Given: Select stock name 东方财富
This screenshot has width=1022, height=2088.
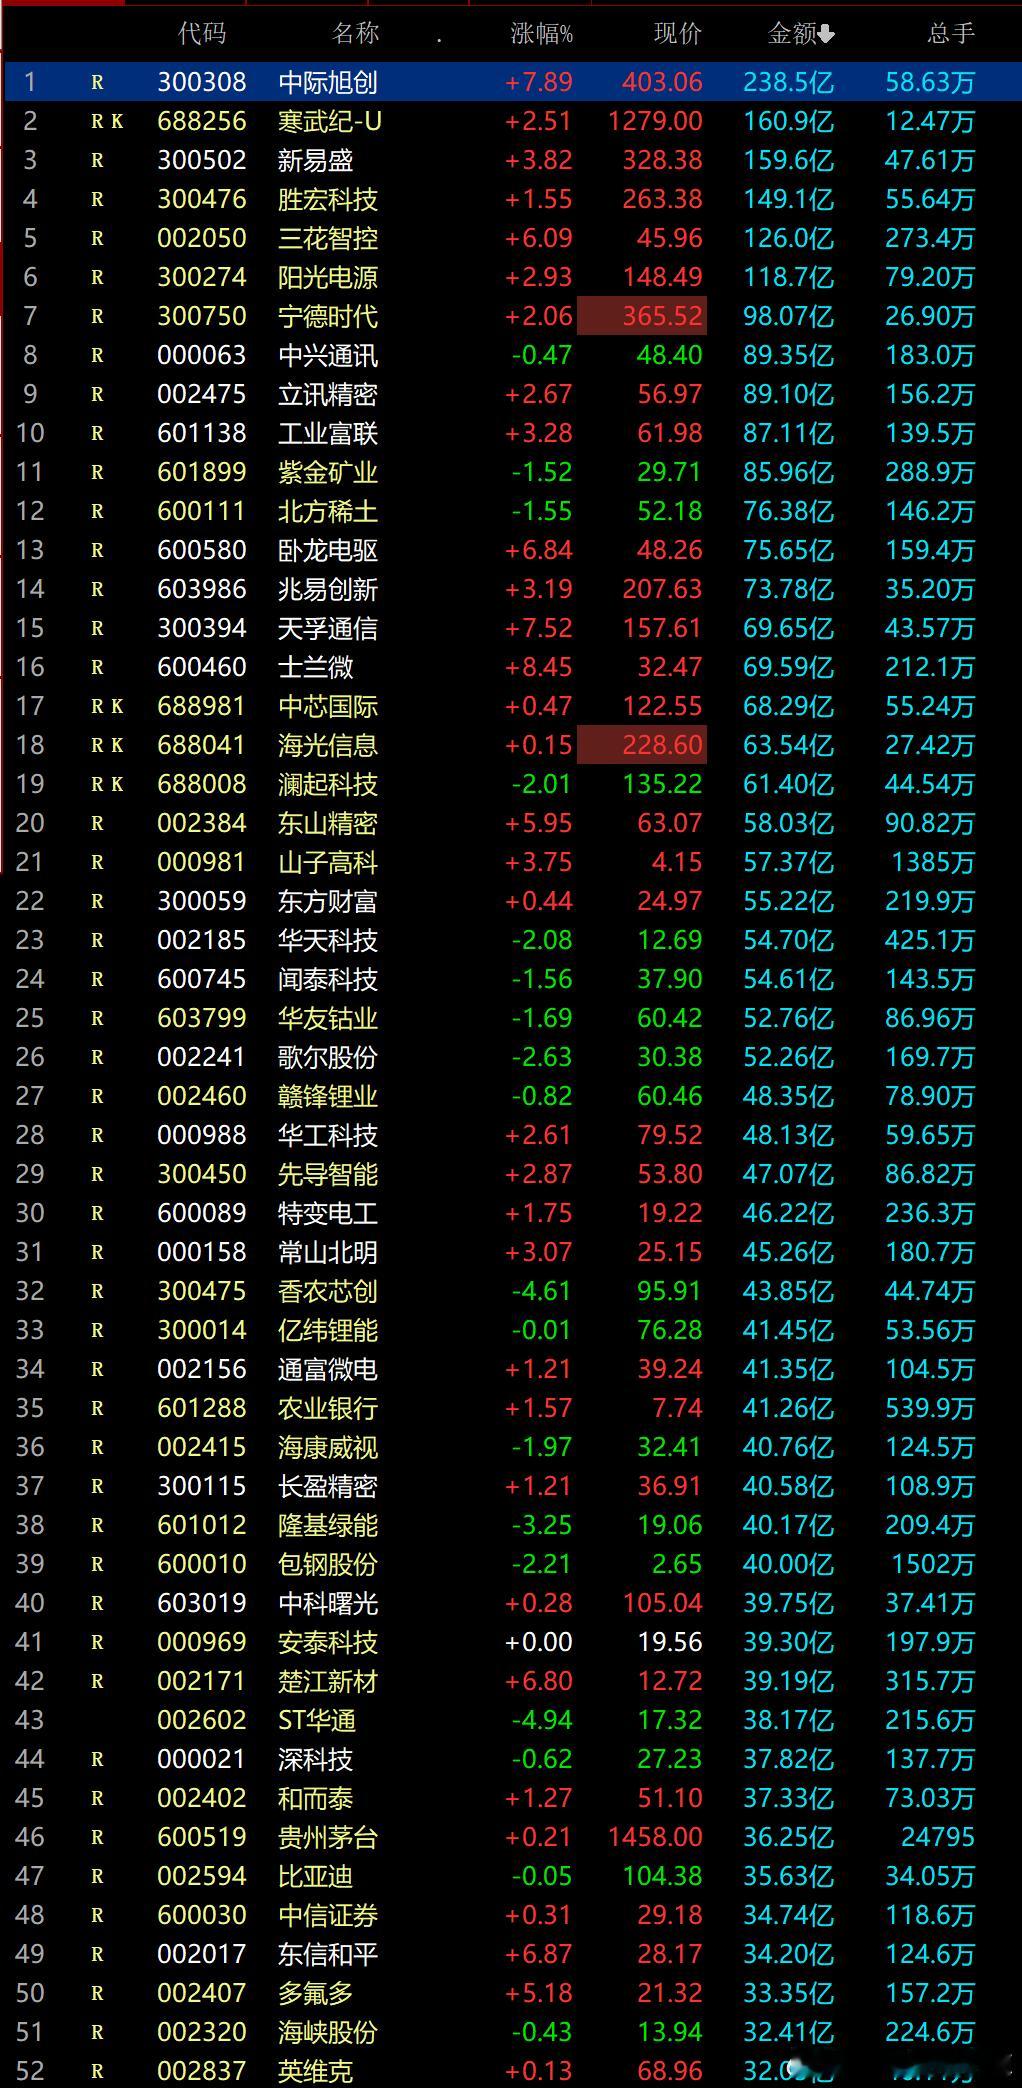Looking at the screenshot, I should (328, 901).
